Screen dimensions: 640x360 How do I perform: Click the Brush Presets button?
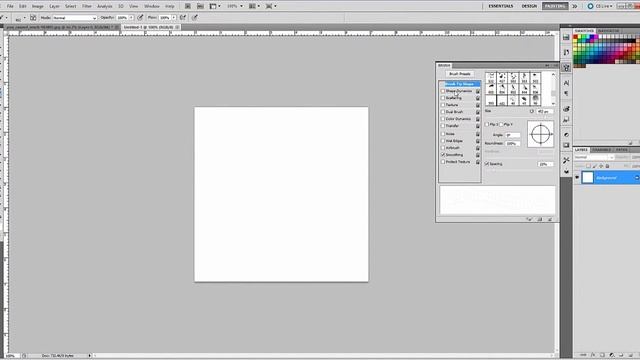pos(460,74)
